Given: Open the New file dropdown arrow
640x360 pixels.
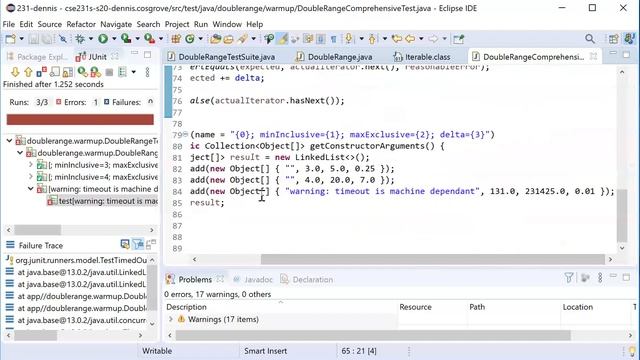Looking at the screenshot, I should (x=21, y=39).
